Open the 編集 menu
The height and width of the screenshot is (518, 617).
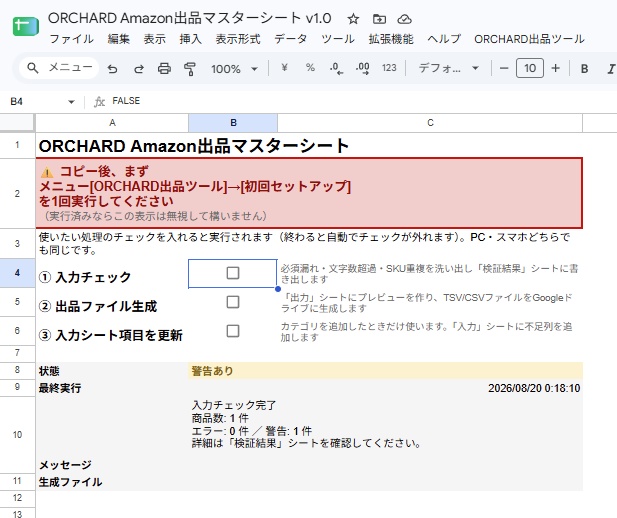pos(118,39)
